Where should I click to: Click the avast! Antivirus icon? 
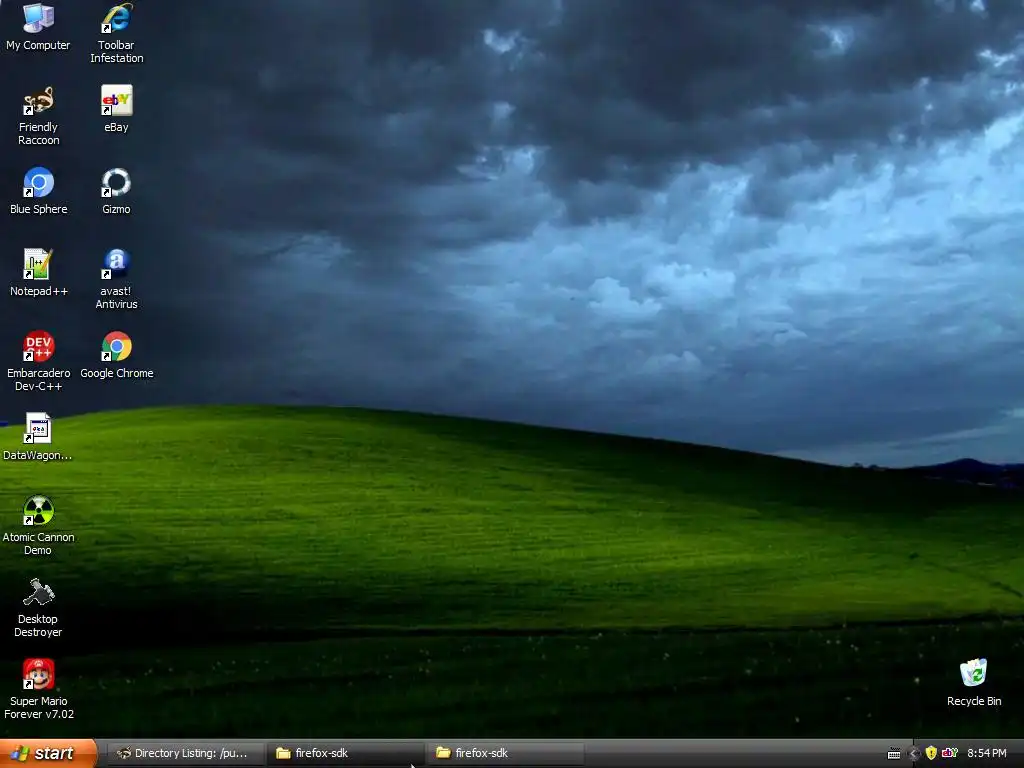click(x=116, y=280)
